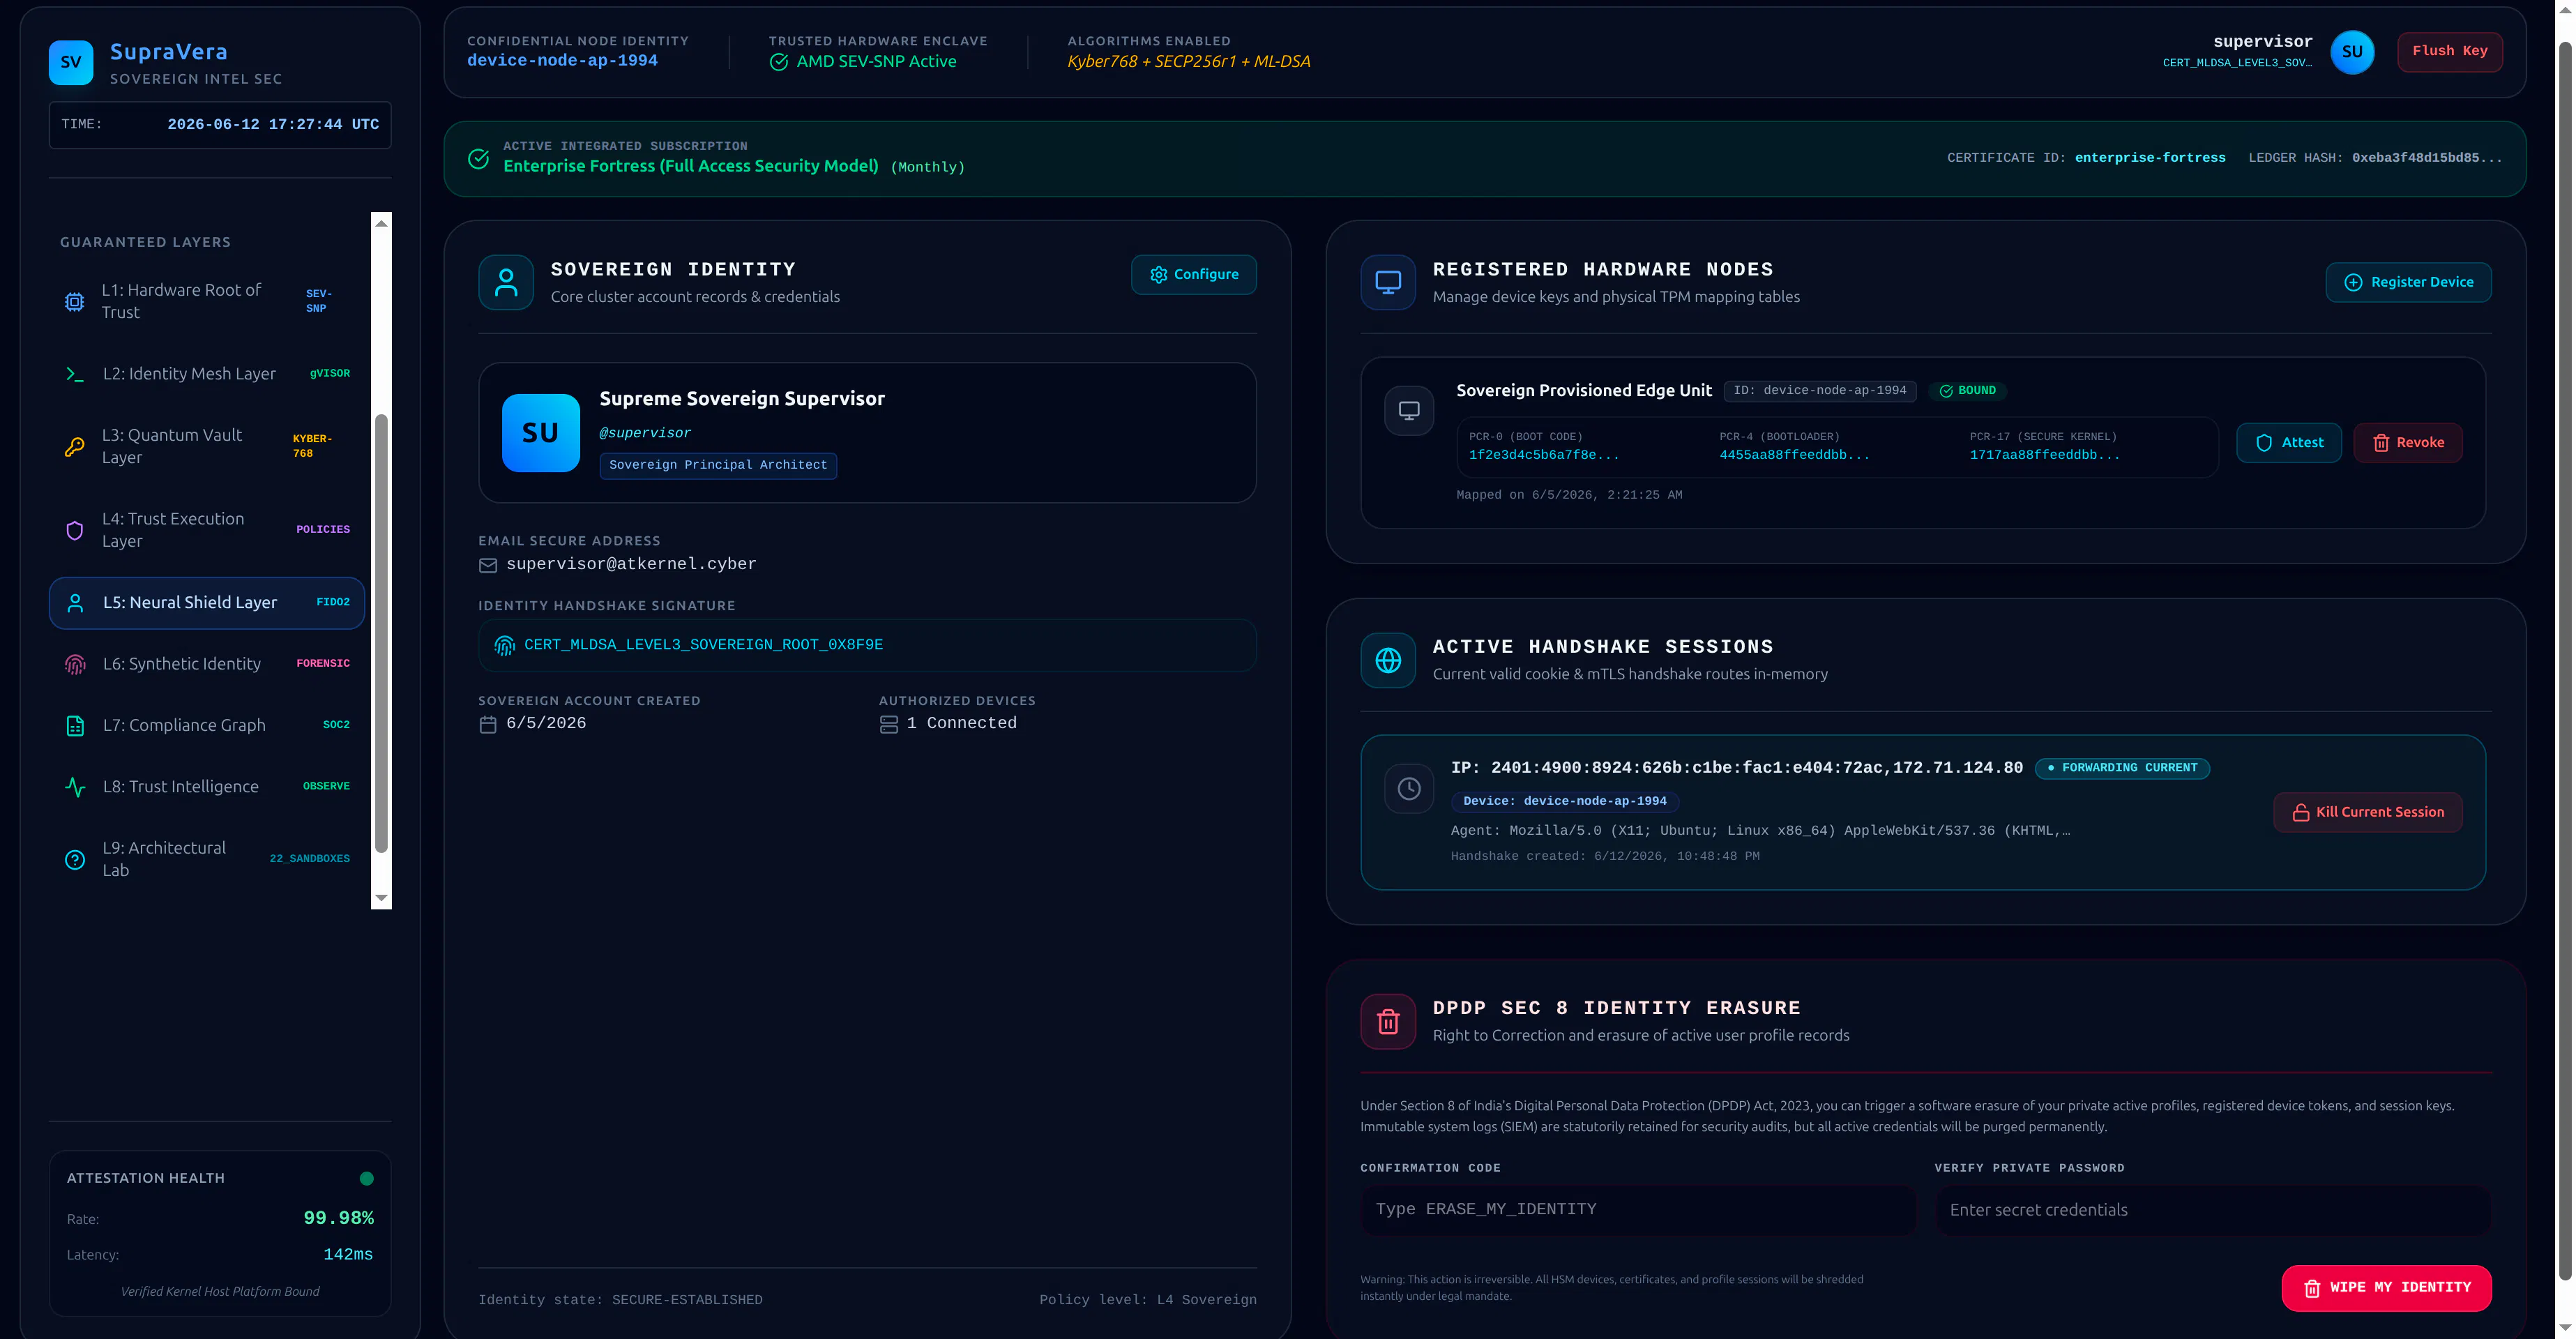Screen dimensions: 2576x1339
Task: Click the SU avatar in the top bar
Action: [x=2351, y=51]
